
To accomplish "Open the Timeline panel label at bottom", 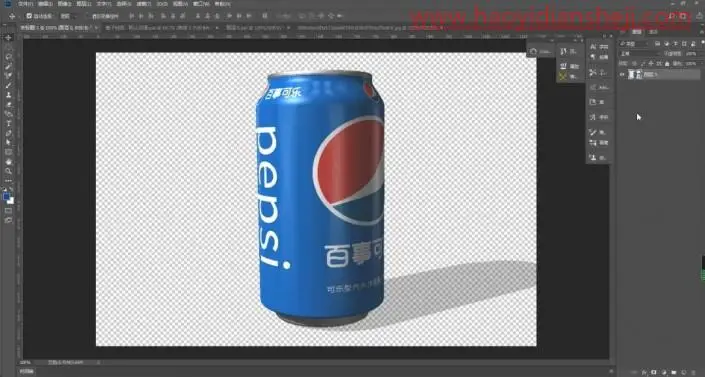I will point(27,372).
